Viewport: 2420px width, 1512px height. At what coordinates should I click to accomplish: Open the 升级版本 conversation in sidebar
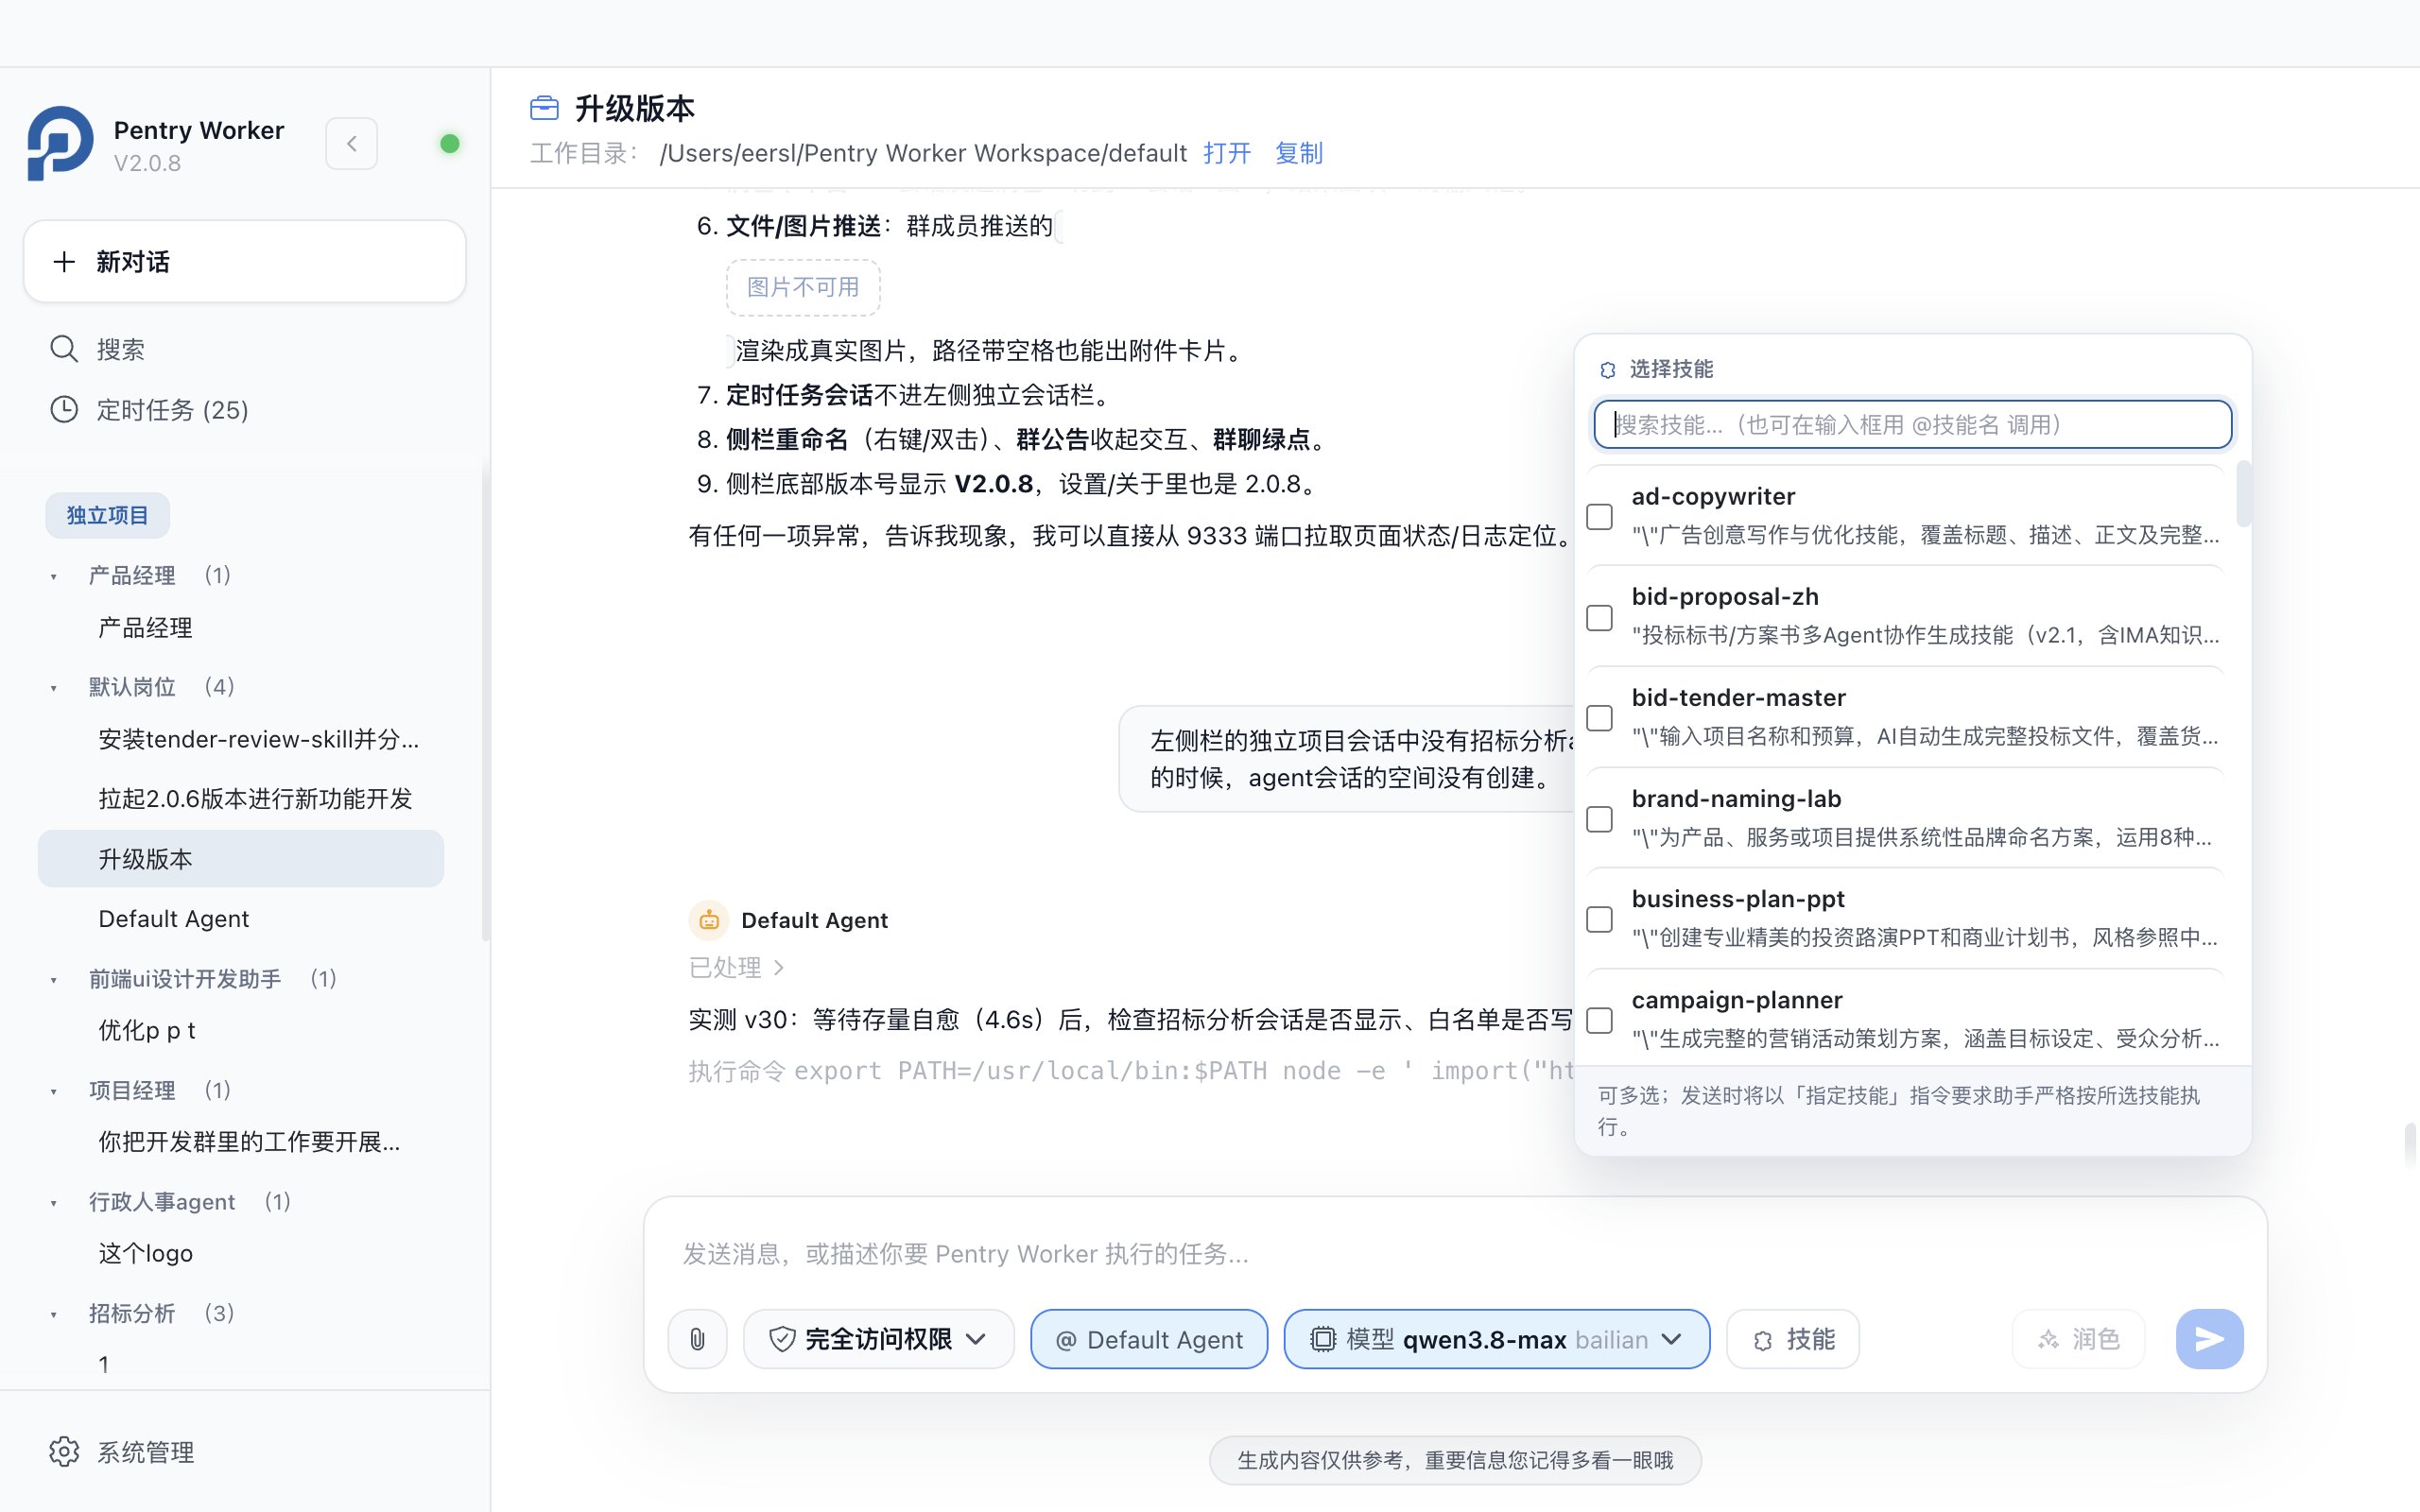(x=241, y=859)
